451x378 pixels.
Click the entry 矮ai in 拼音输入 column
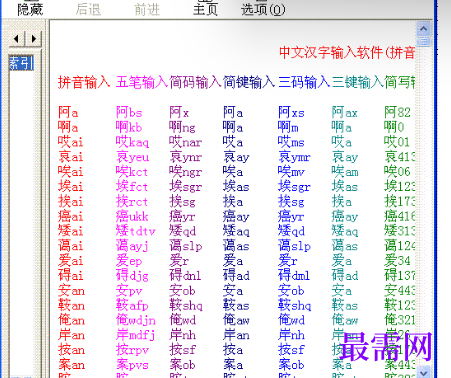[x=70, y=231]
